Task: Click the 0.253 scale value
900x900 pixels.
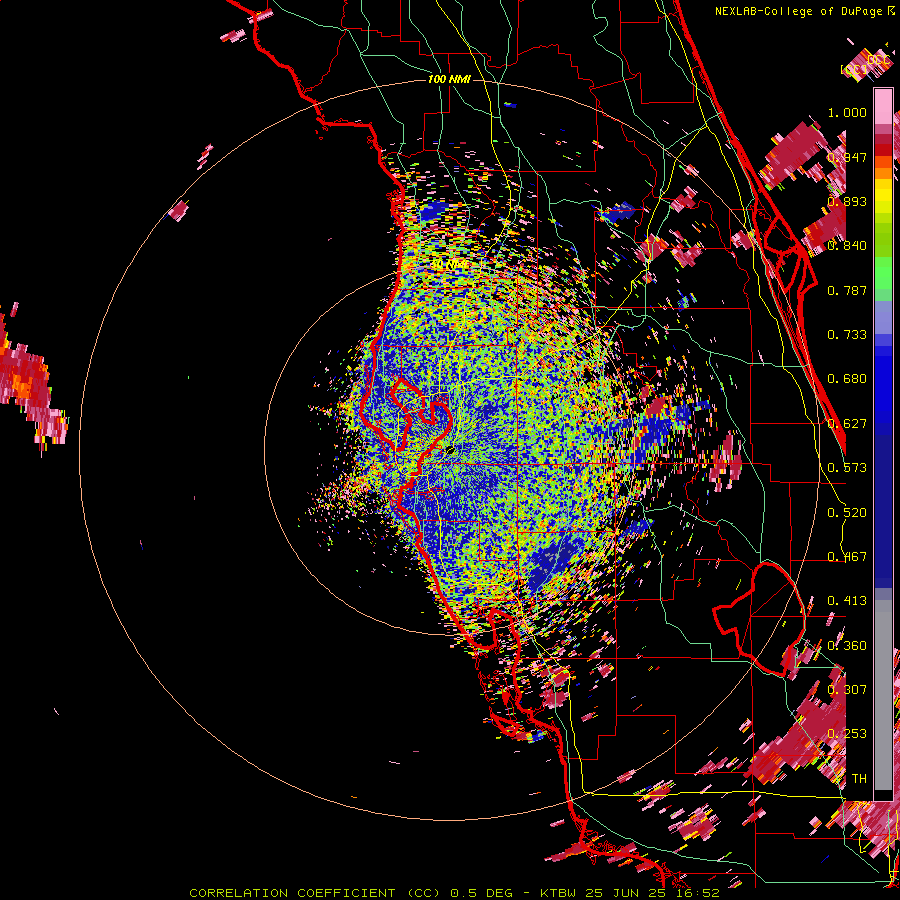Action: click(847, 734)
